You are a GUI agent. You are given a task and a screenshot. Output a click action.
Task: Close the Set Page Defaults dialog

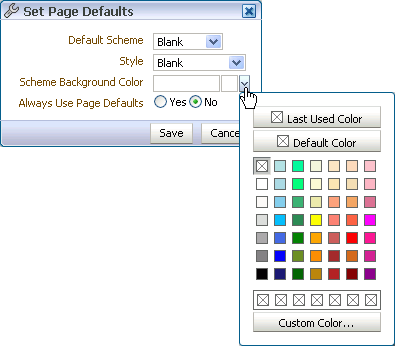click(x=249, y=11)
